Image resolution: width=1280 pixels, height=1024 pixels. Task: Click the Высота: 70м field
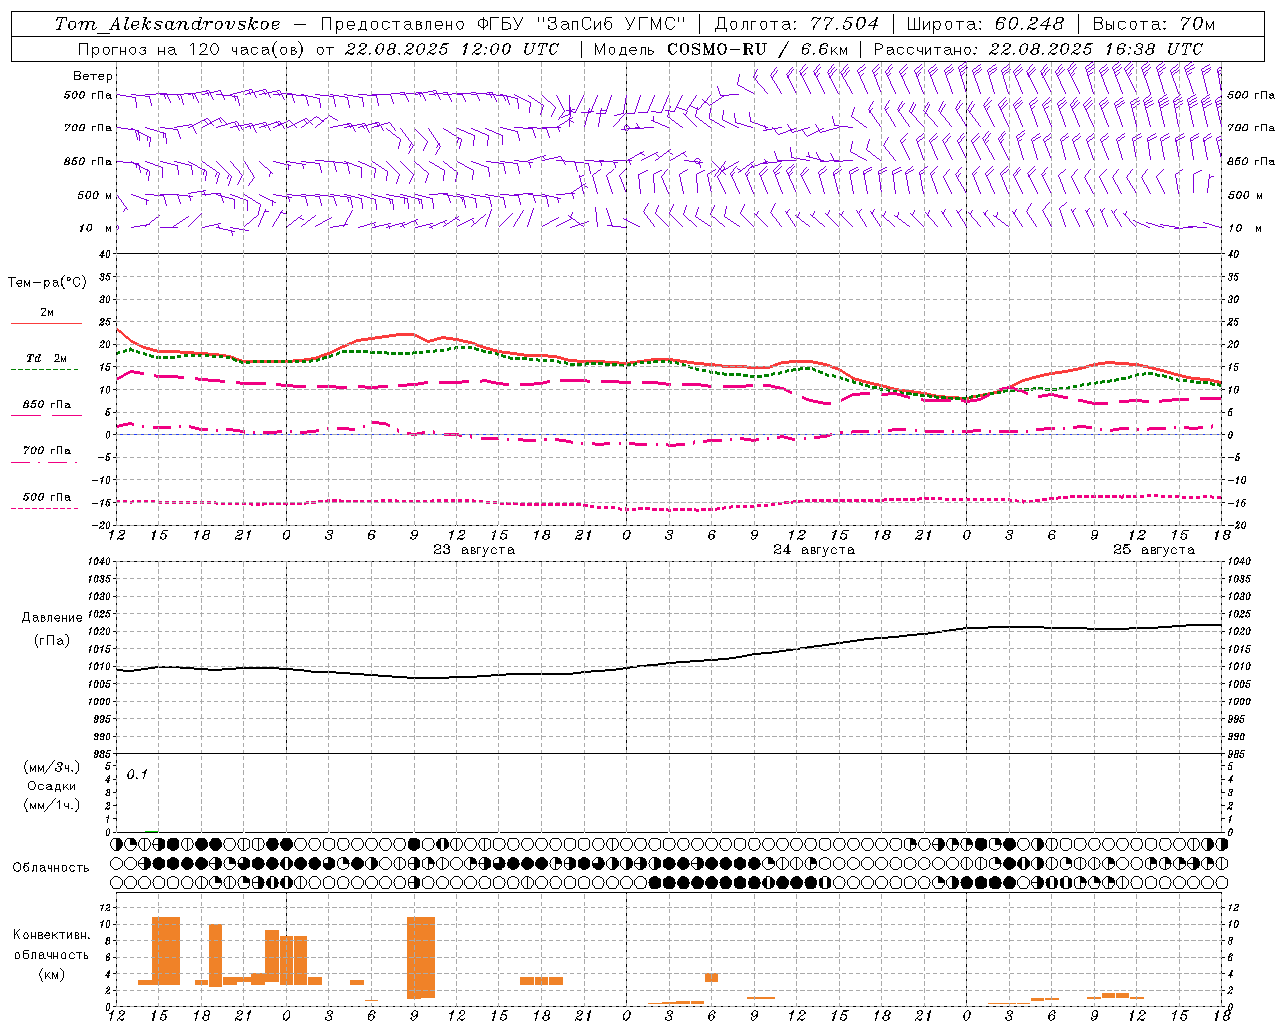[x=1154, y=24]
